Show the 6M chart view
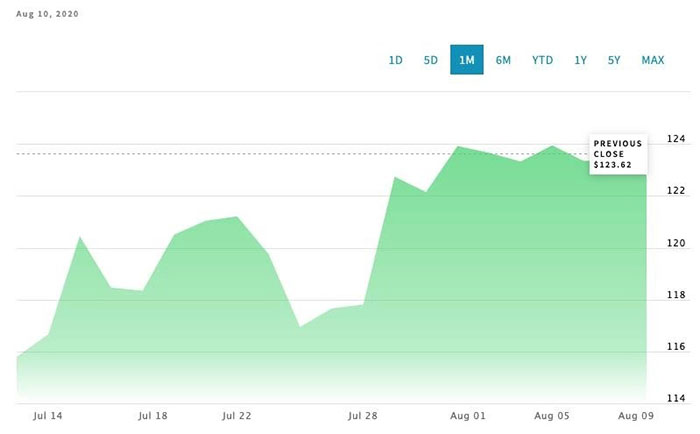The height and width of the screenshot is (434, 700). point(503,60)
